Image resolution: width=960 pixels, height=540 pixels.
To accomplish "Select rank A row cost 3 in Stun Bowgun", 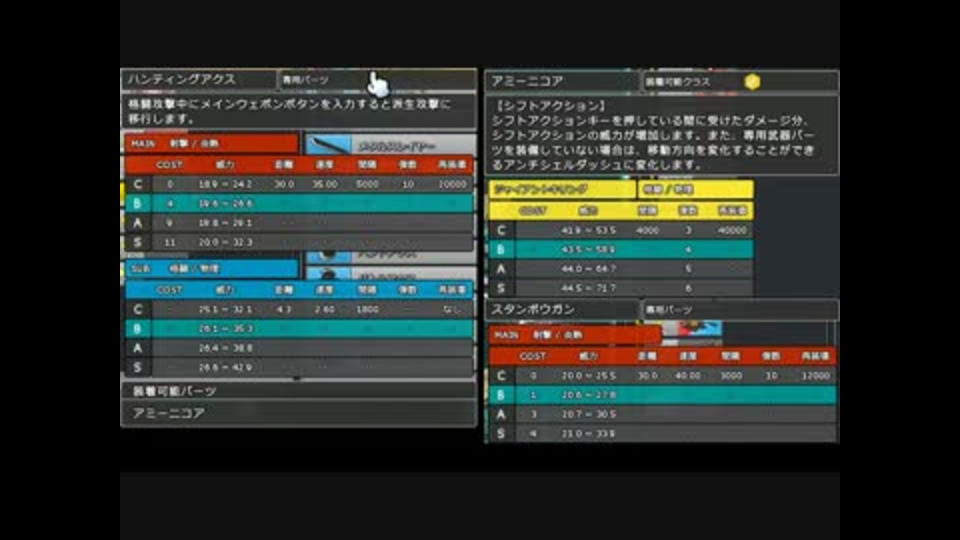I will click(x=662, y=414).
